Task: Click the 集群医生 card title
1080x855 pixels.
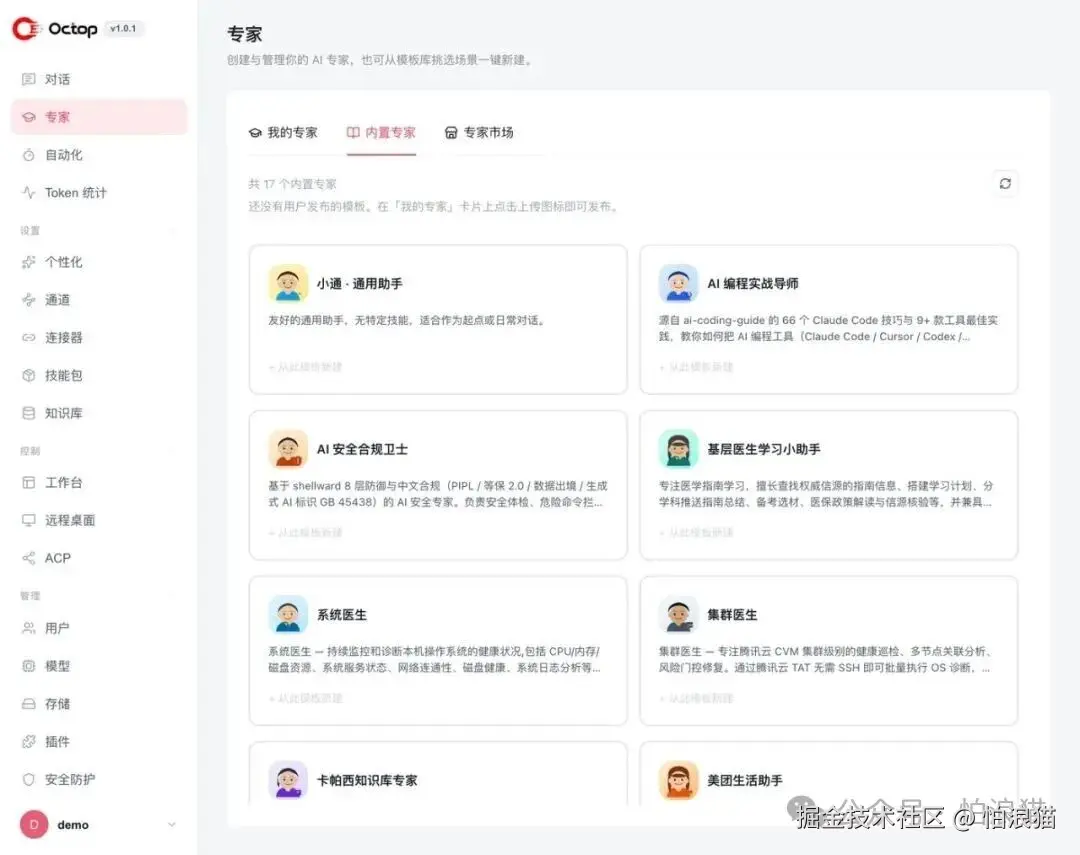Action: pos(732,615)
